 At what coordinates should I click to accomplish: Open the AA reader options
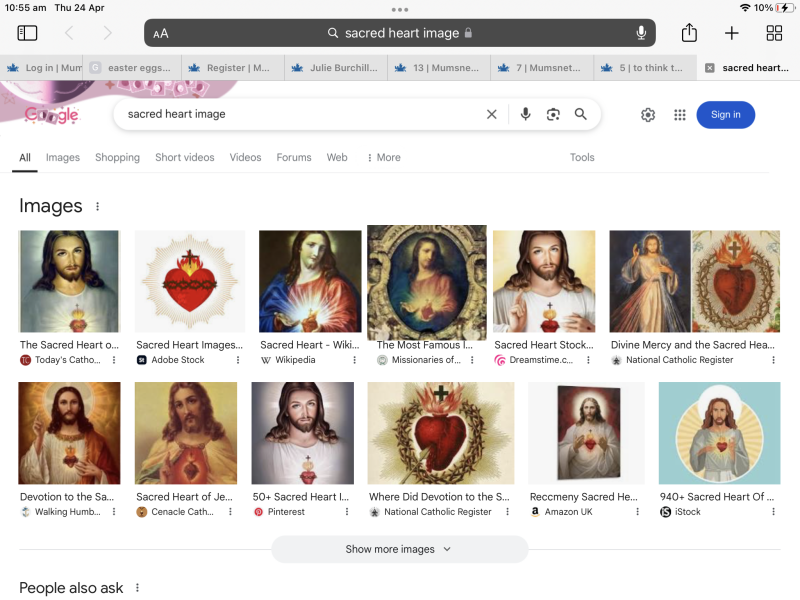point(161,34)
